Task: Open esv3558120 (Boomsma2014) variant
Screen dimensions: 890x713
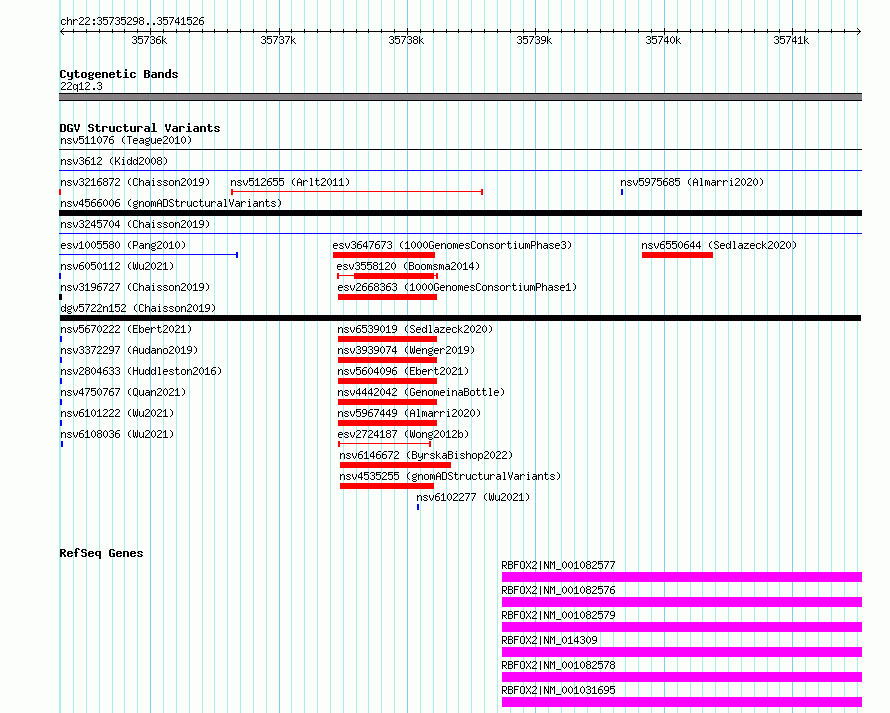Action: pos(408,266)
